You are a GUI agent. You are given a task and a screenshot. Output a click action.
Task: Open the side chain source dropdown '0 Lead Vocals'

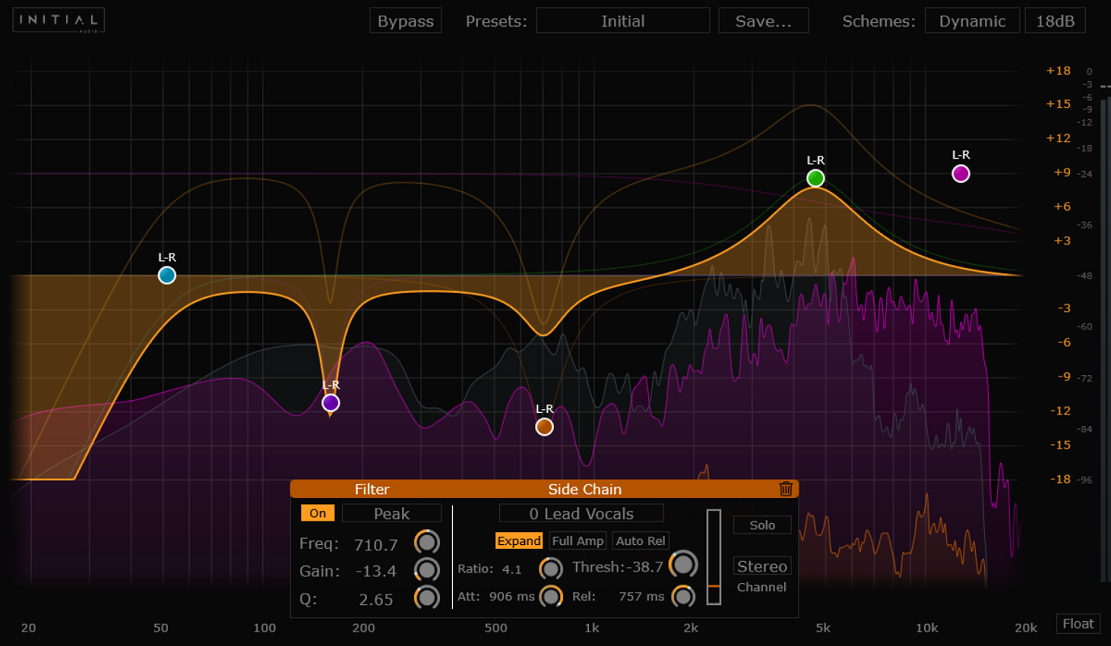(x=581, y=513)
